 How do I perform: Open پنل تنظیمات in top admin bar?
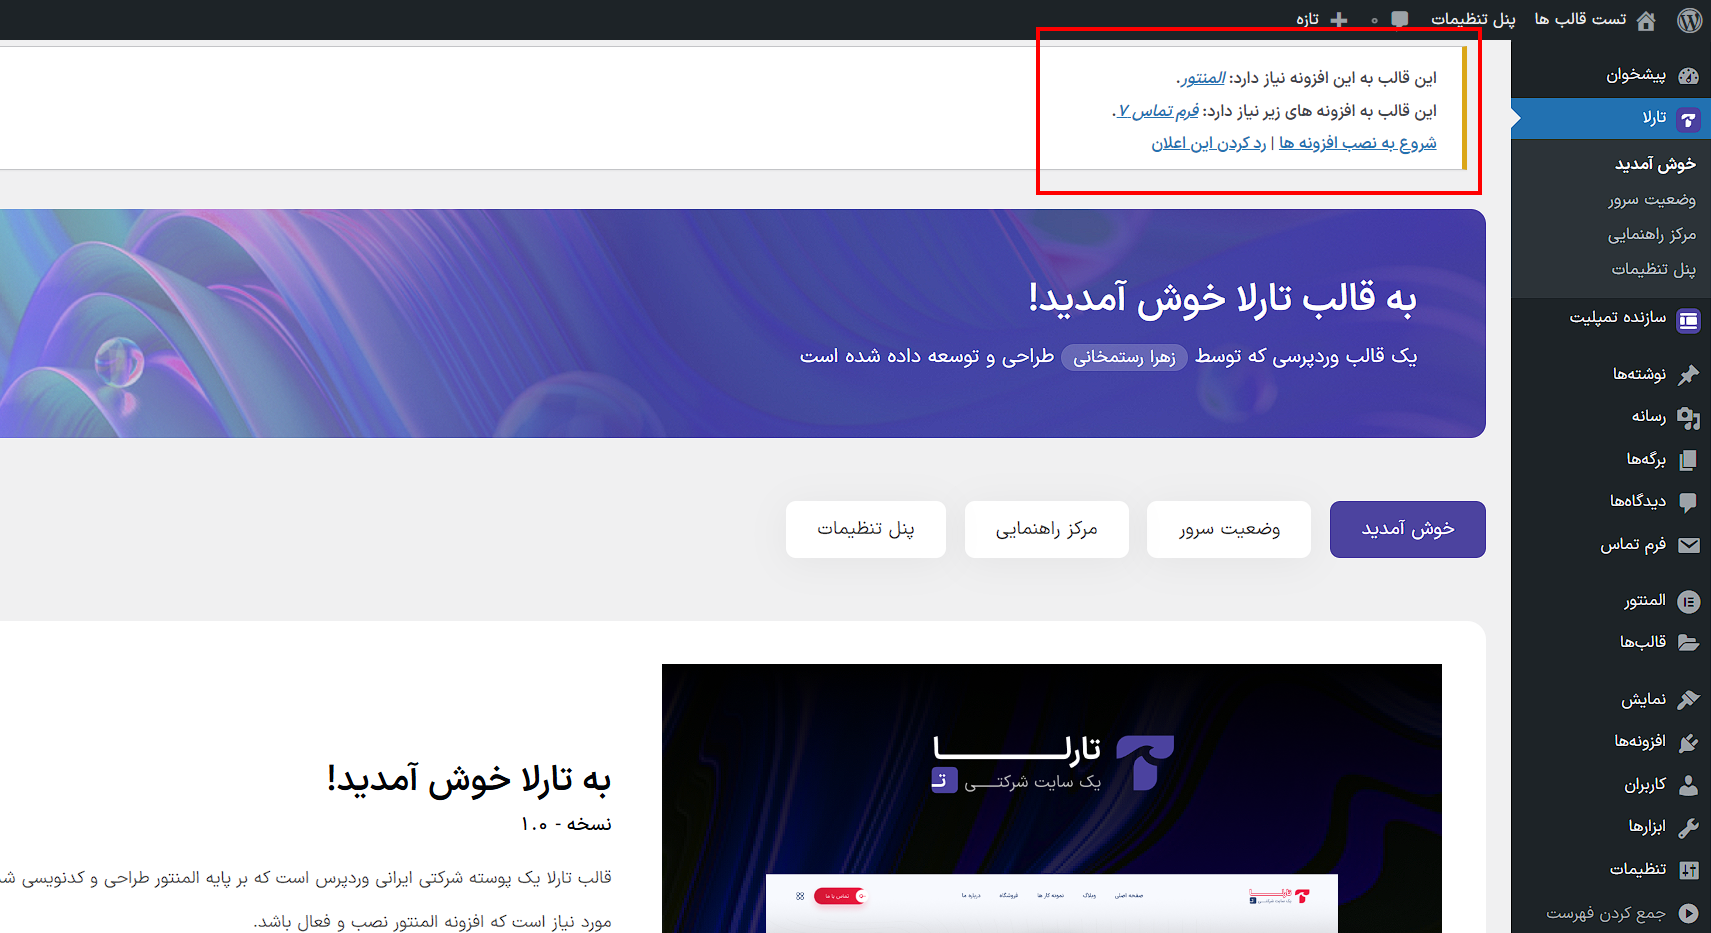coord(1473,20)
